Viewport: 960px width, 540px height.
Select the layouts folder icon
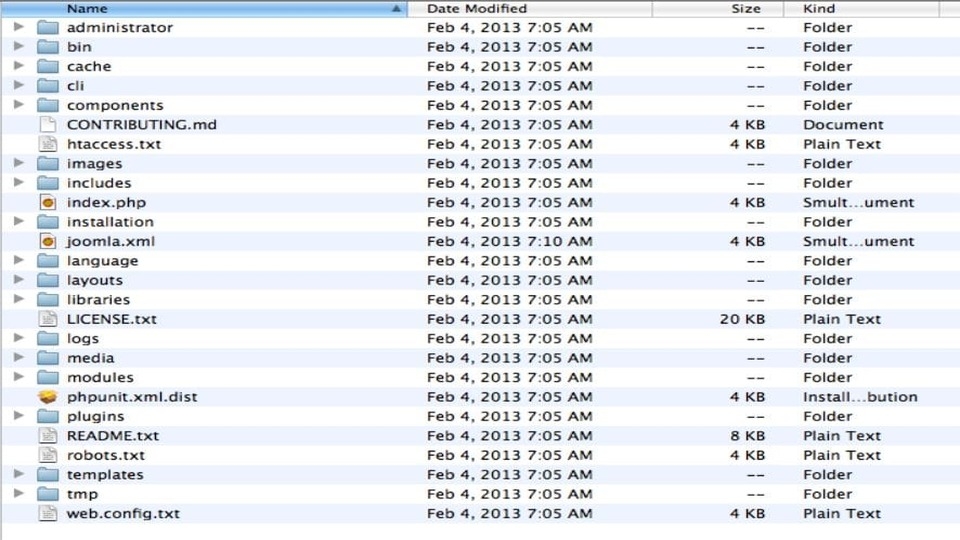[x=48, y=280]
